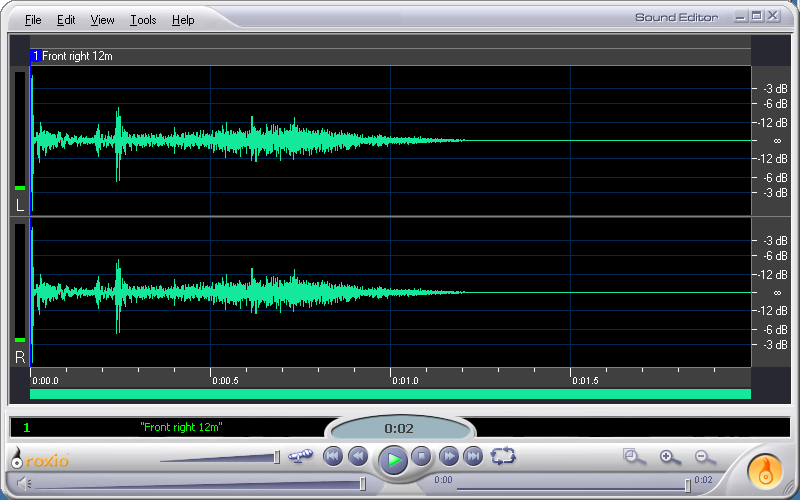Click the Rewind button
The image size is (800, 500).
tap(358, 457)
